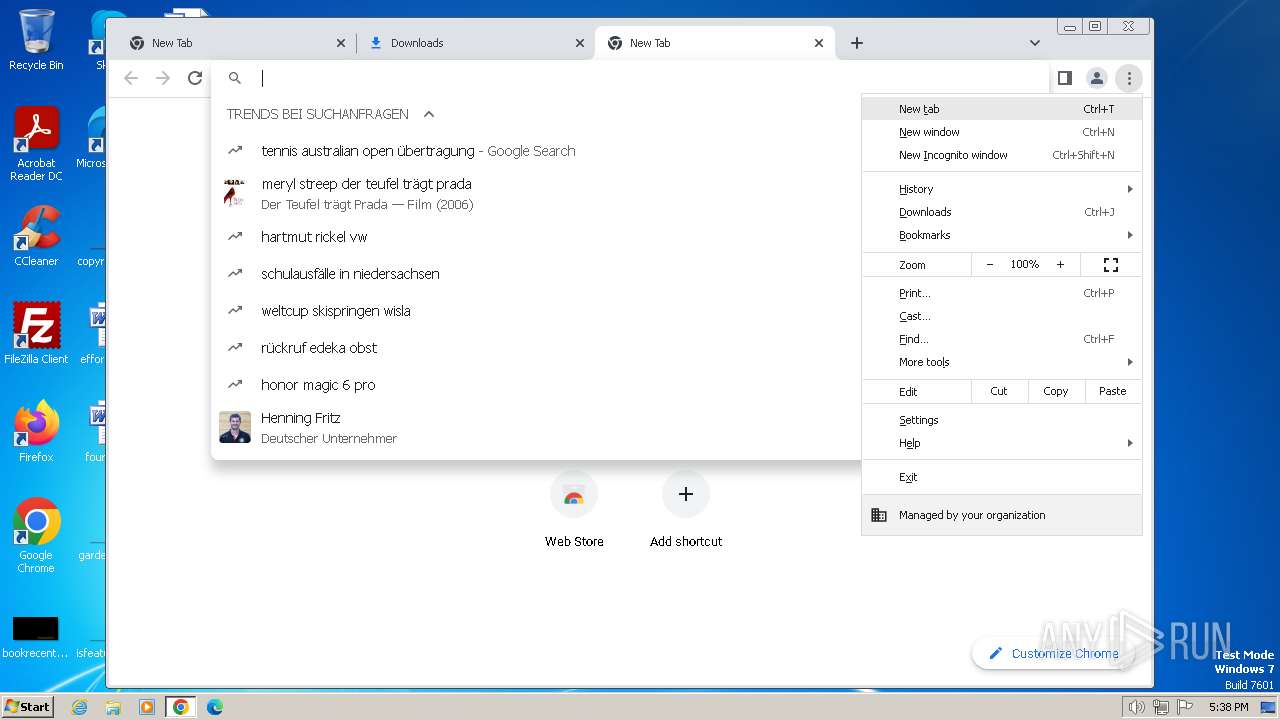The width and height of the screenshot is (1280, 720).
Task: Open the Web Store shortcut
Action: pyautogui.click(x=574, y=510)
